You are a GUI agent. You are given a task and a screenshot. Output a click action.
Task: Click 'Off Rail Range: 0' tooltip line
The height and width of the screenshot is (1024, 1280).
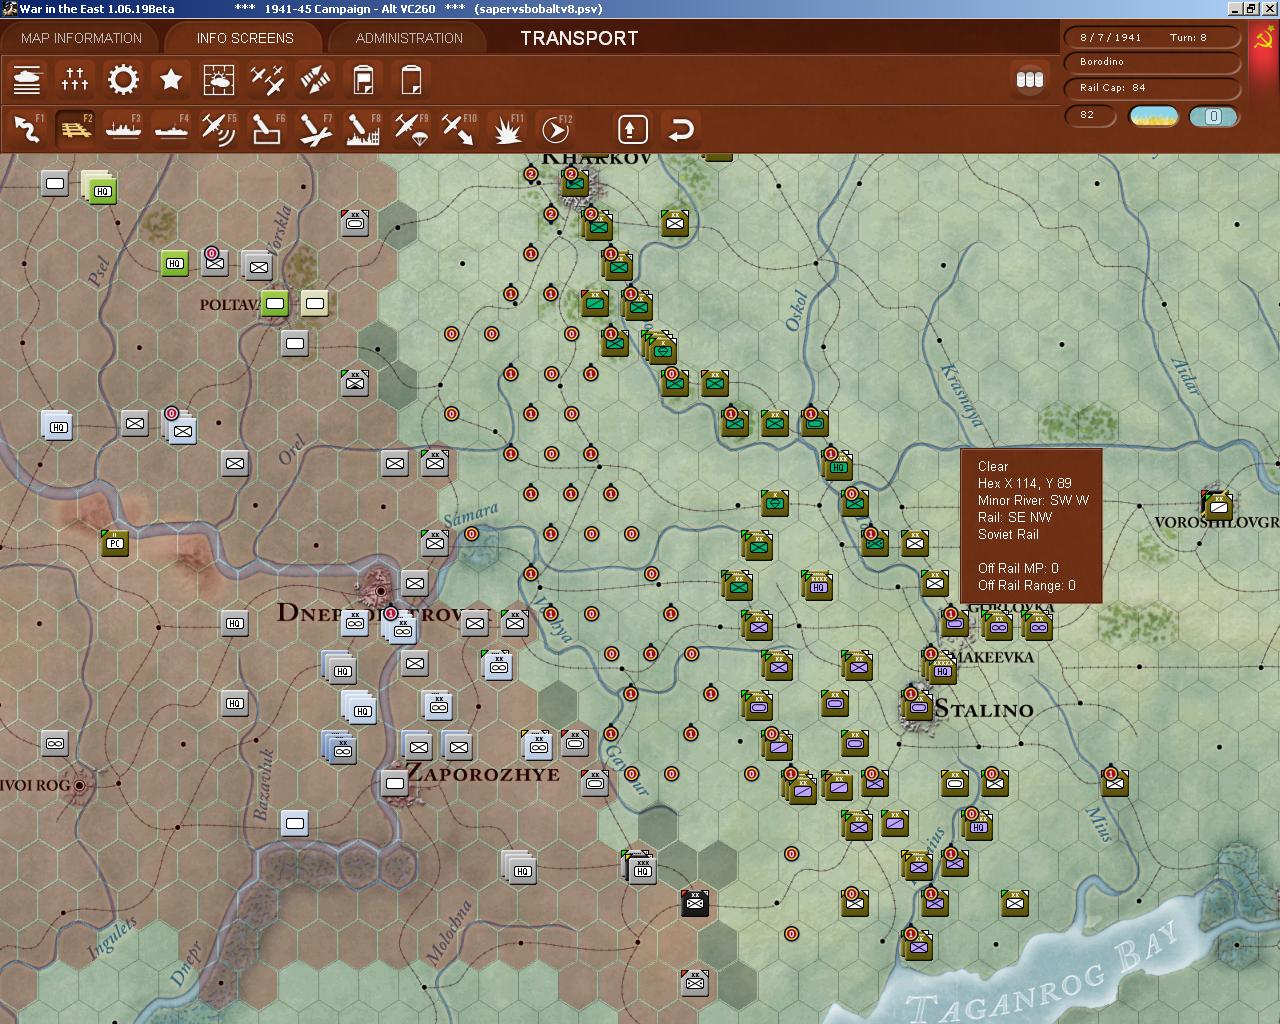pos(1027,585)
